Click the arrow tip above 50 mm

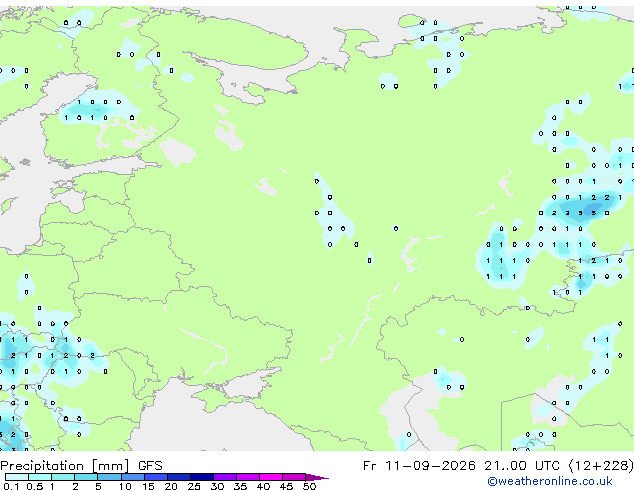[317, 477]
